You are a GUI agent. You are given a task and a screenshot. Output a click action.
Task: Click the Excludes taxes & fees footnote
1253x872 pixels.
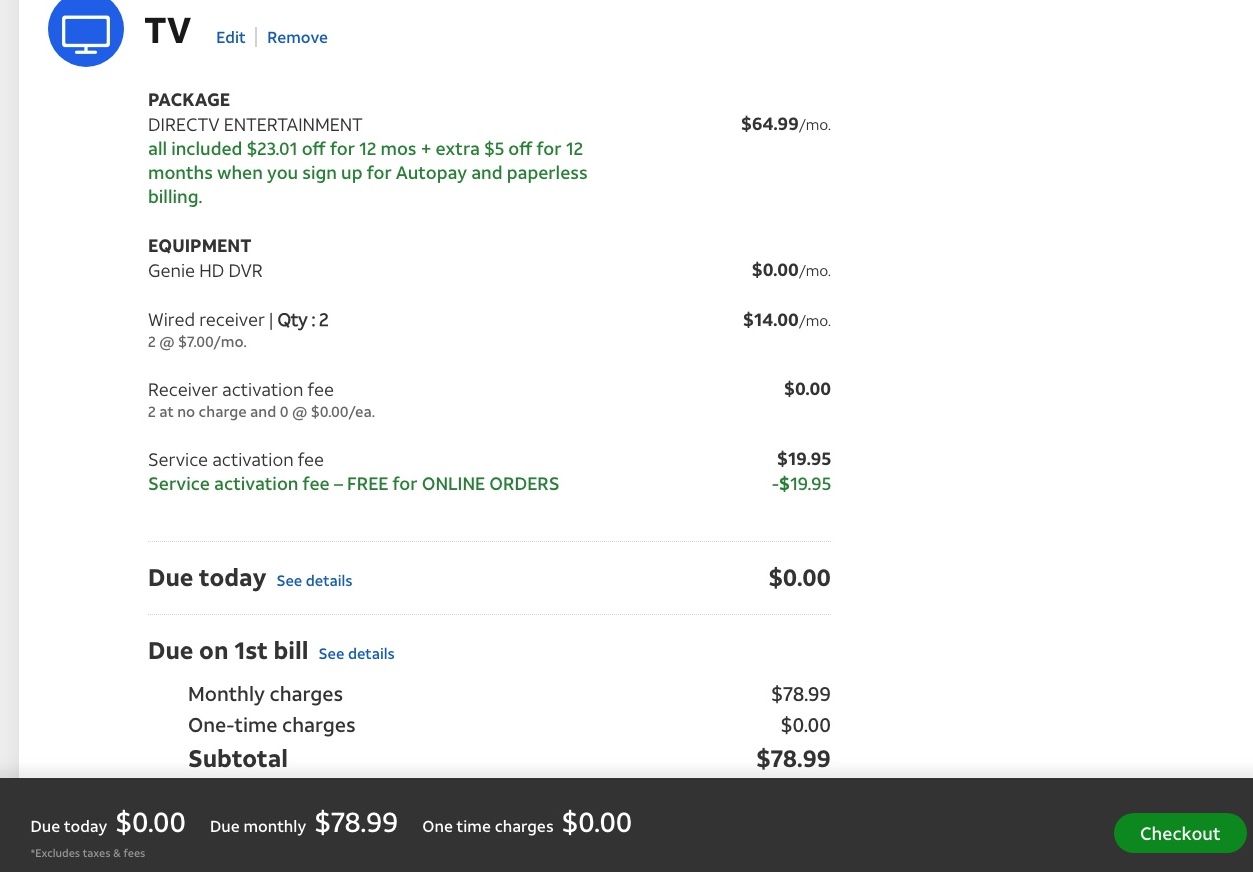88,853
